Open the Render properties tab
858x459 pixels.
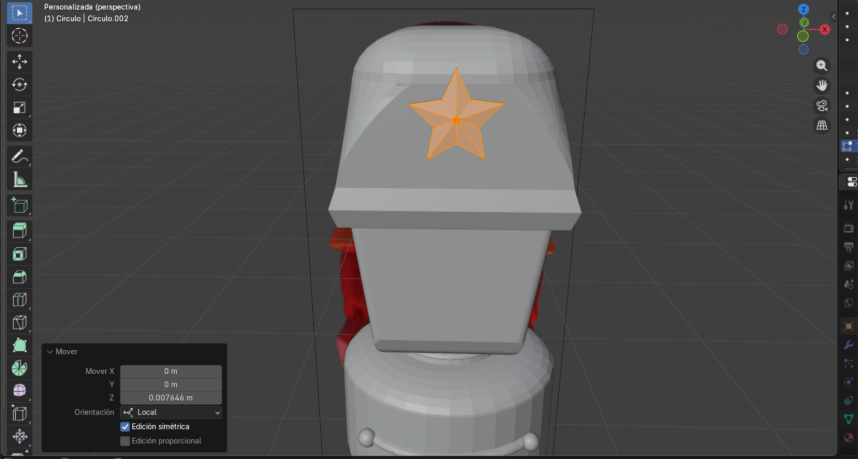point(849,228)
